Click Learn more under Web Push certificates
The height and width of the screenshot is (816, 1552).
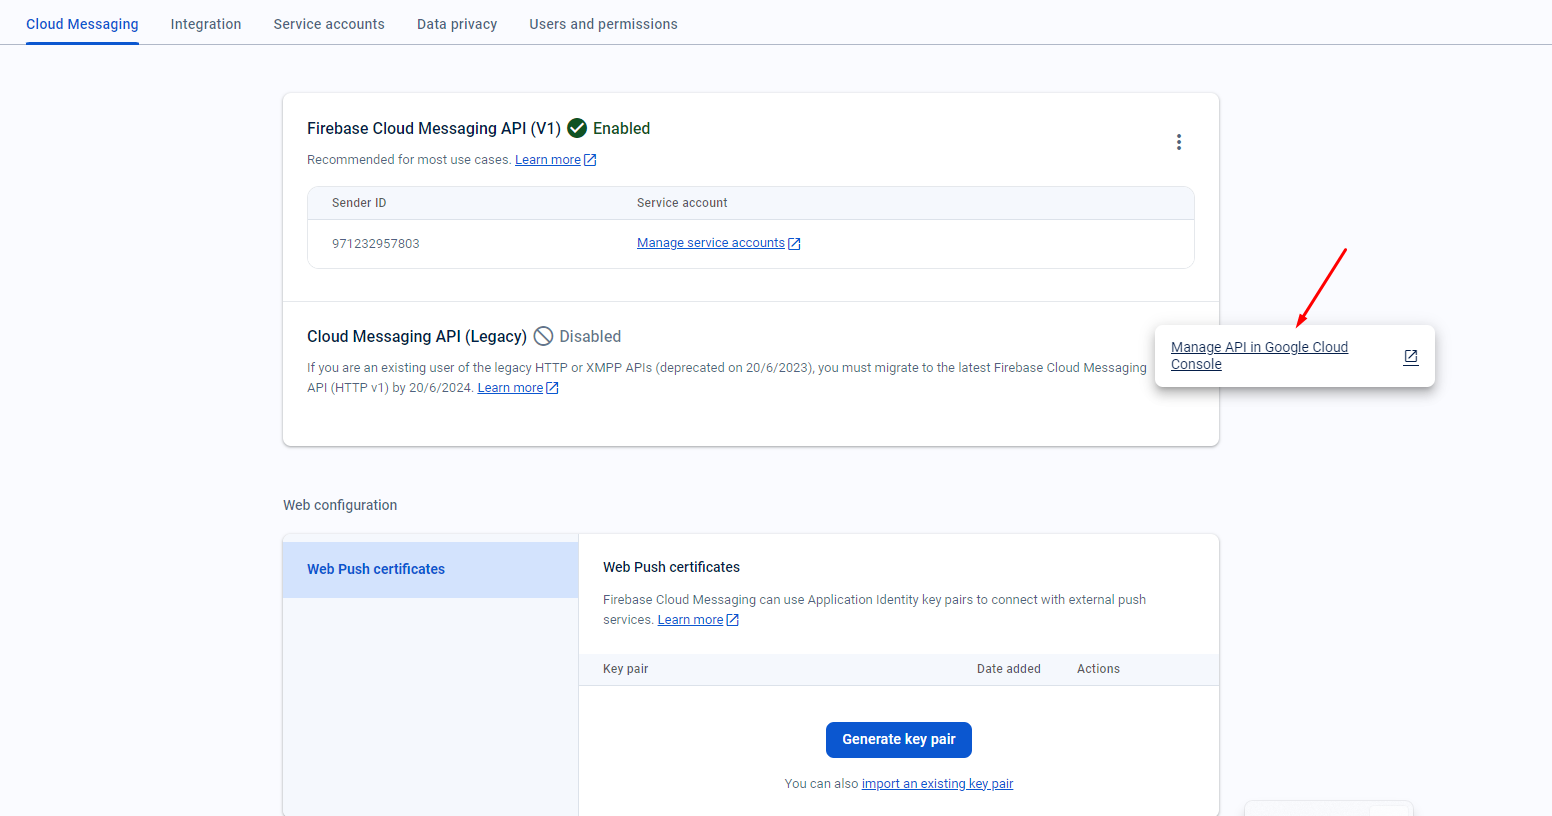tap(690, 620)
